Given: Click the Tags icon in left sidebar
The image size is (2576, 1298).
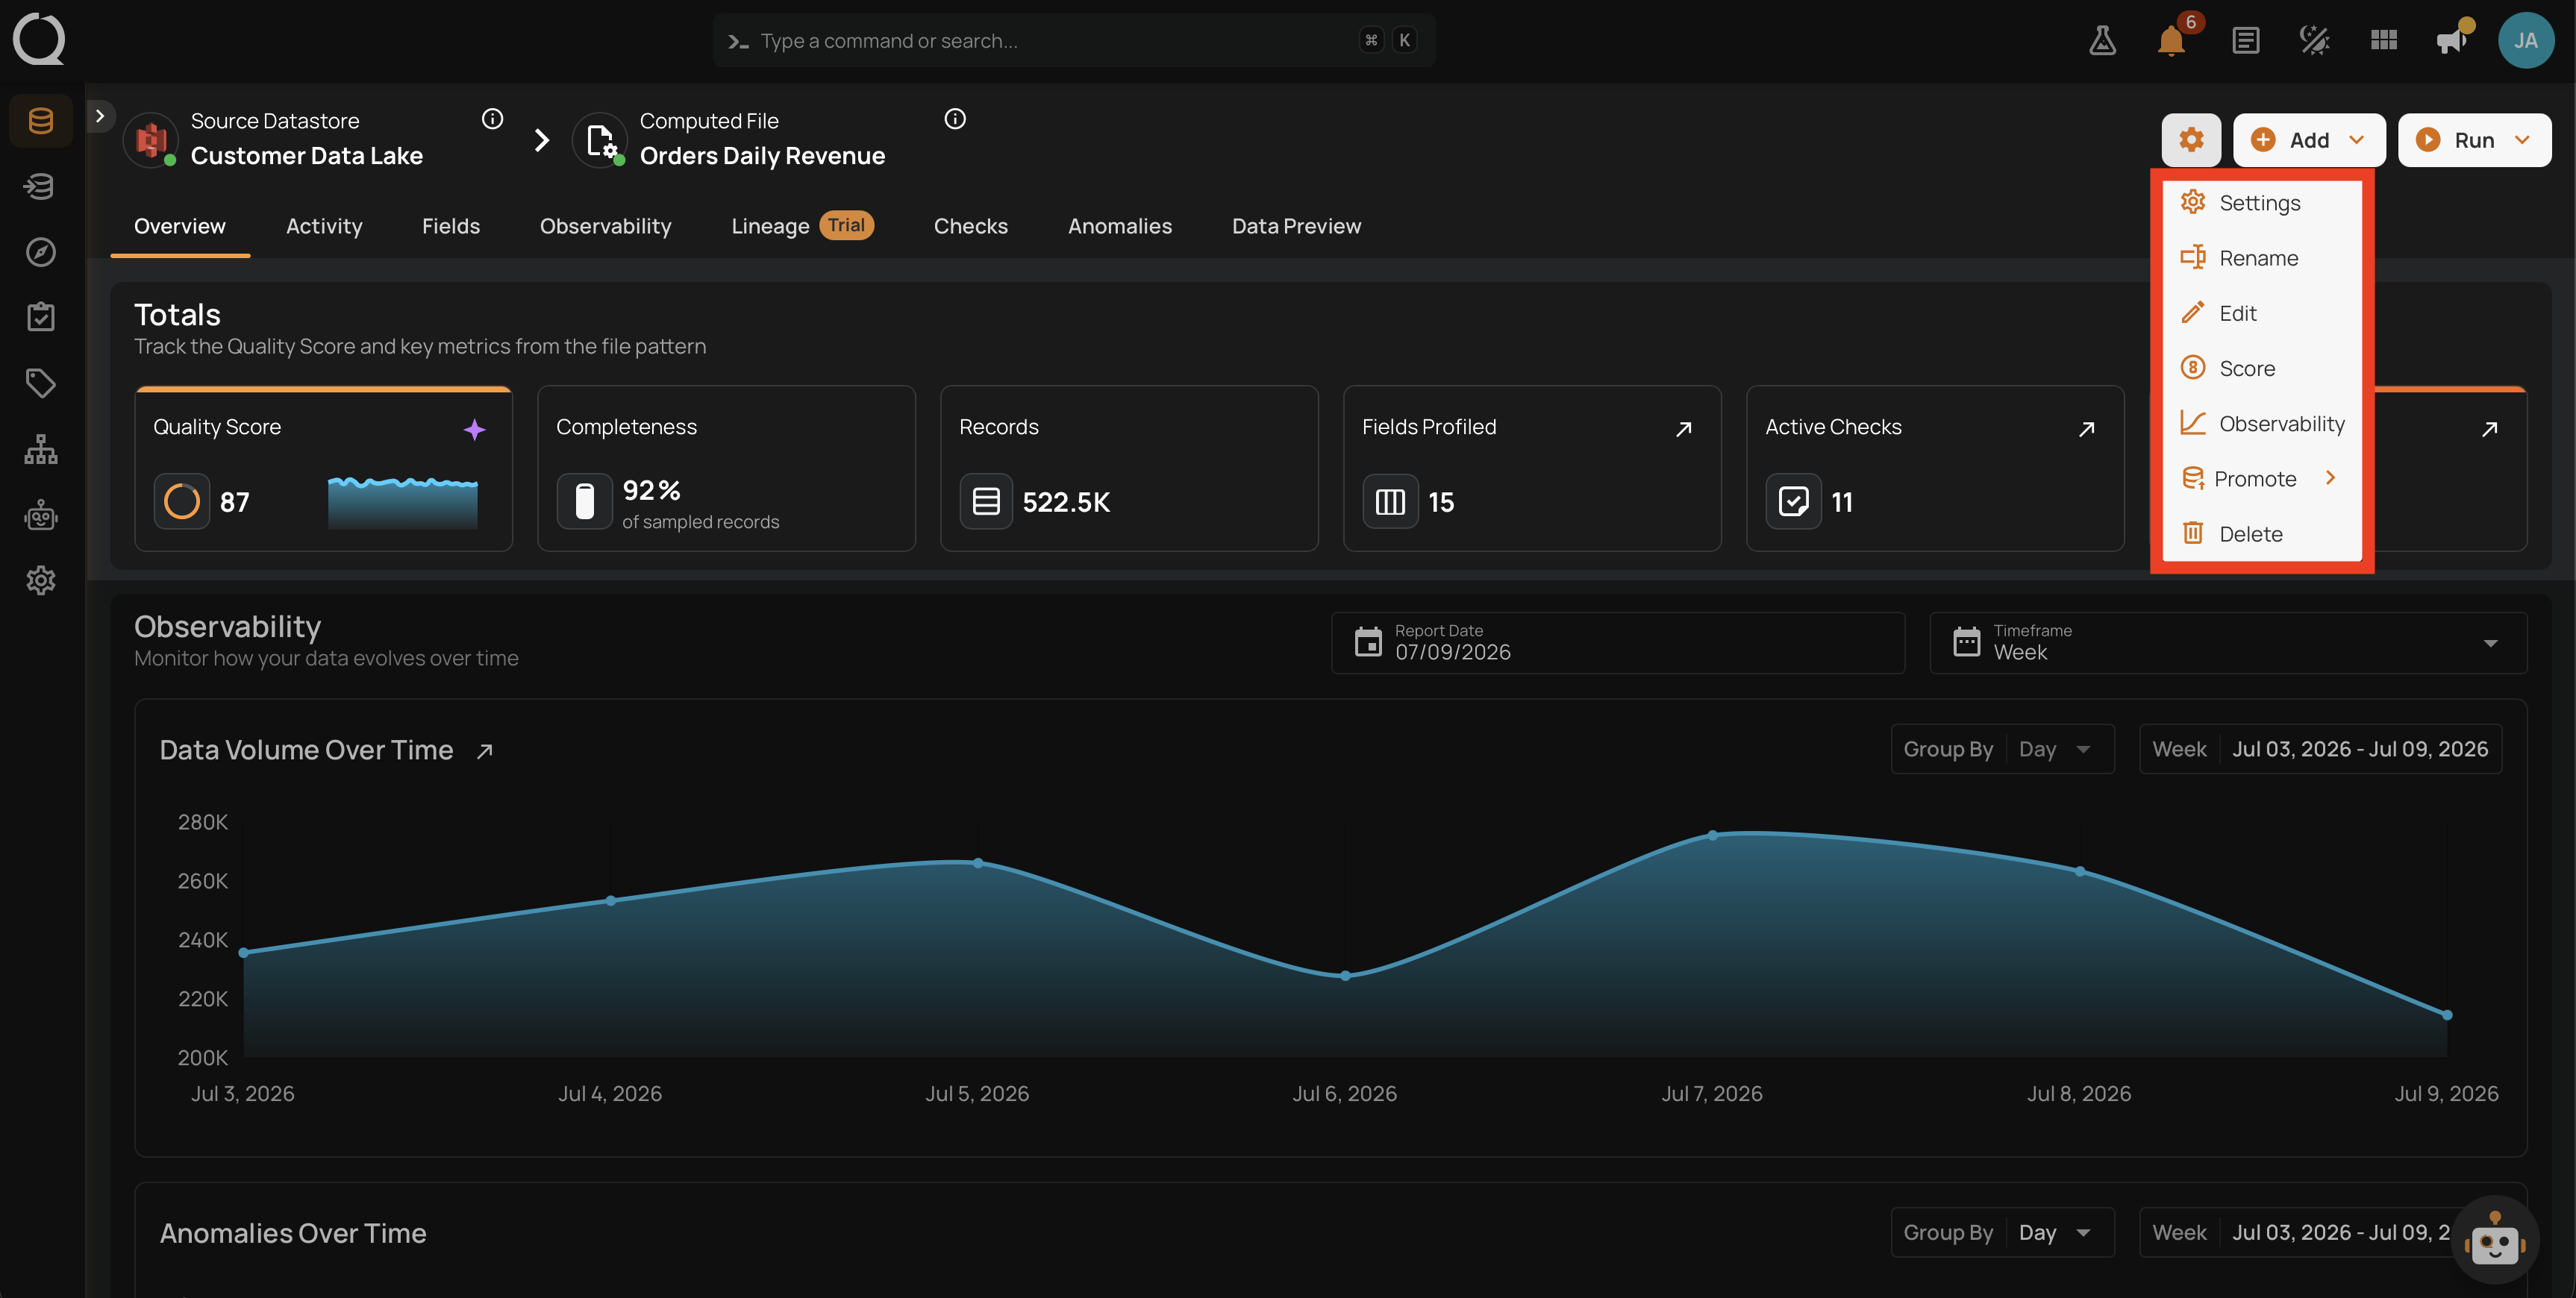Looking at the screenshot, I should (x=41, y=383).
